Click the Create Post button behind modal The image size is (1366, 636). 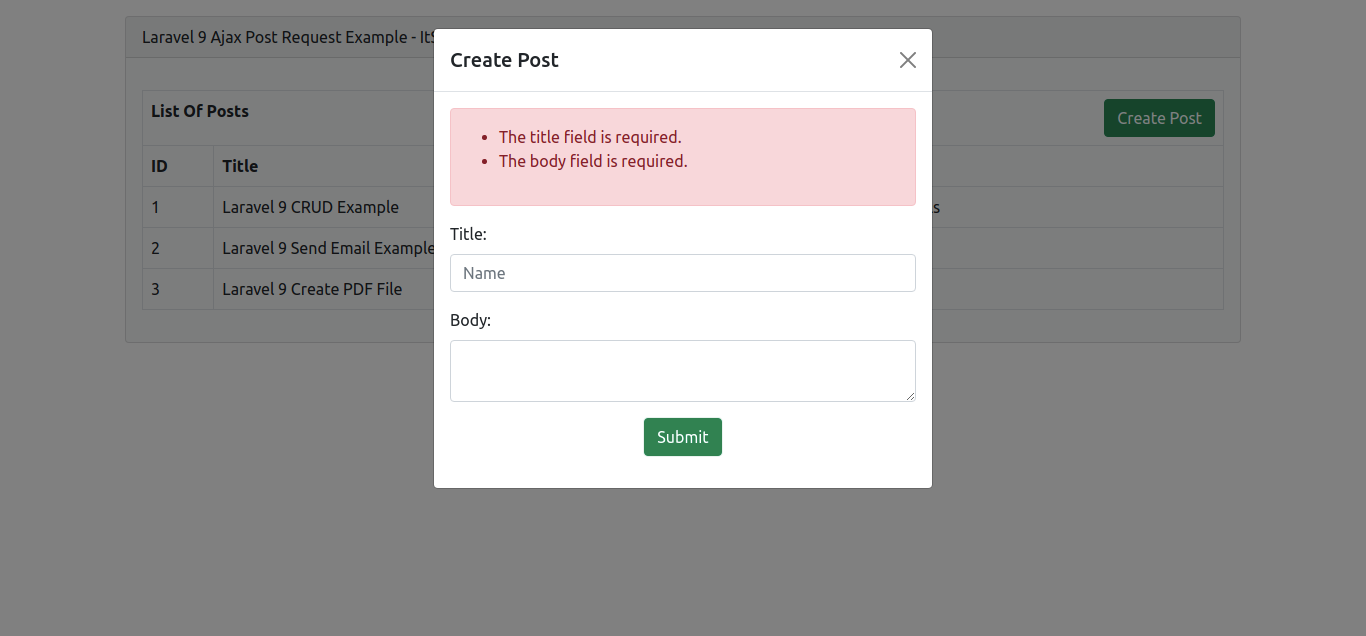point(1158,118)
